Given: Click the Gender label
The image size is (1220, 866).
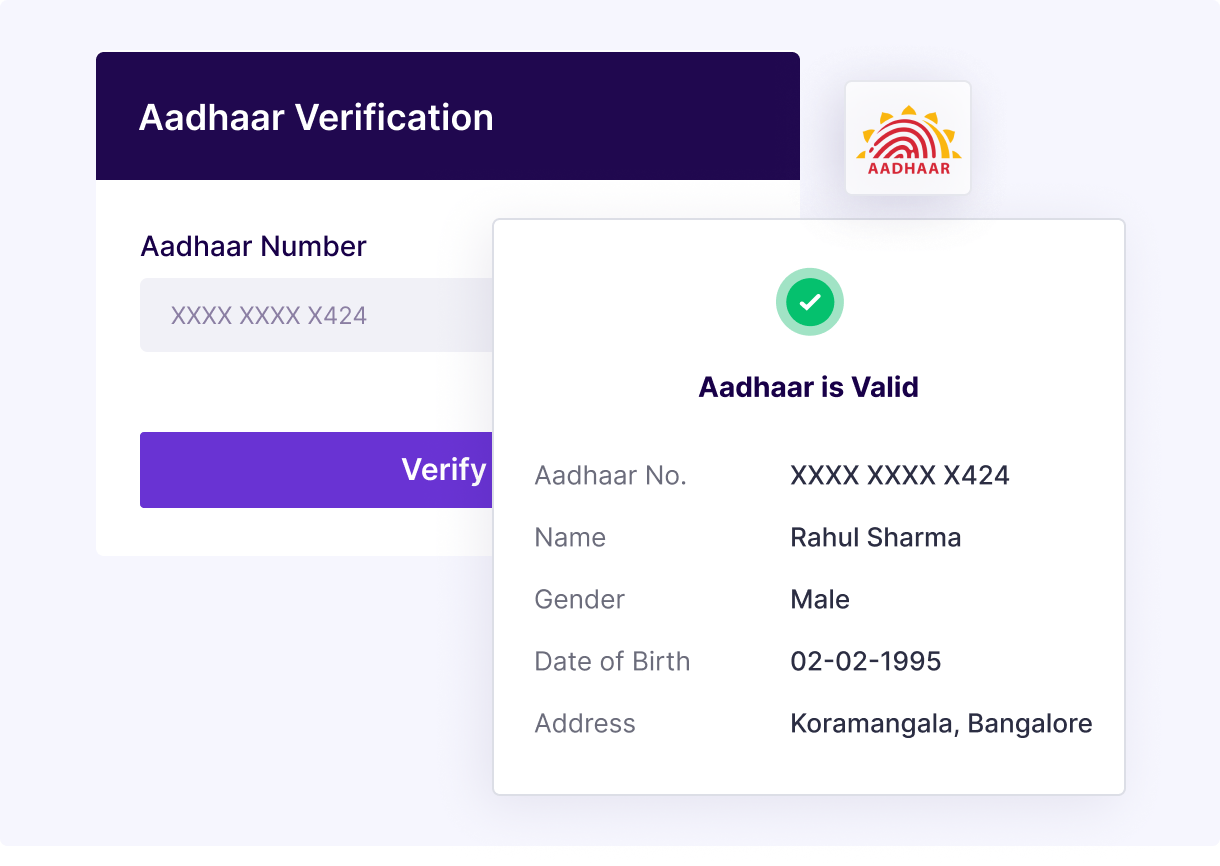Looking at the screenshot, I should [579, 599].
